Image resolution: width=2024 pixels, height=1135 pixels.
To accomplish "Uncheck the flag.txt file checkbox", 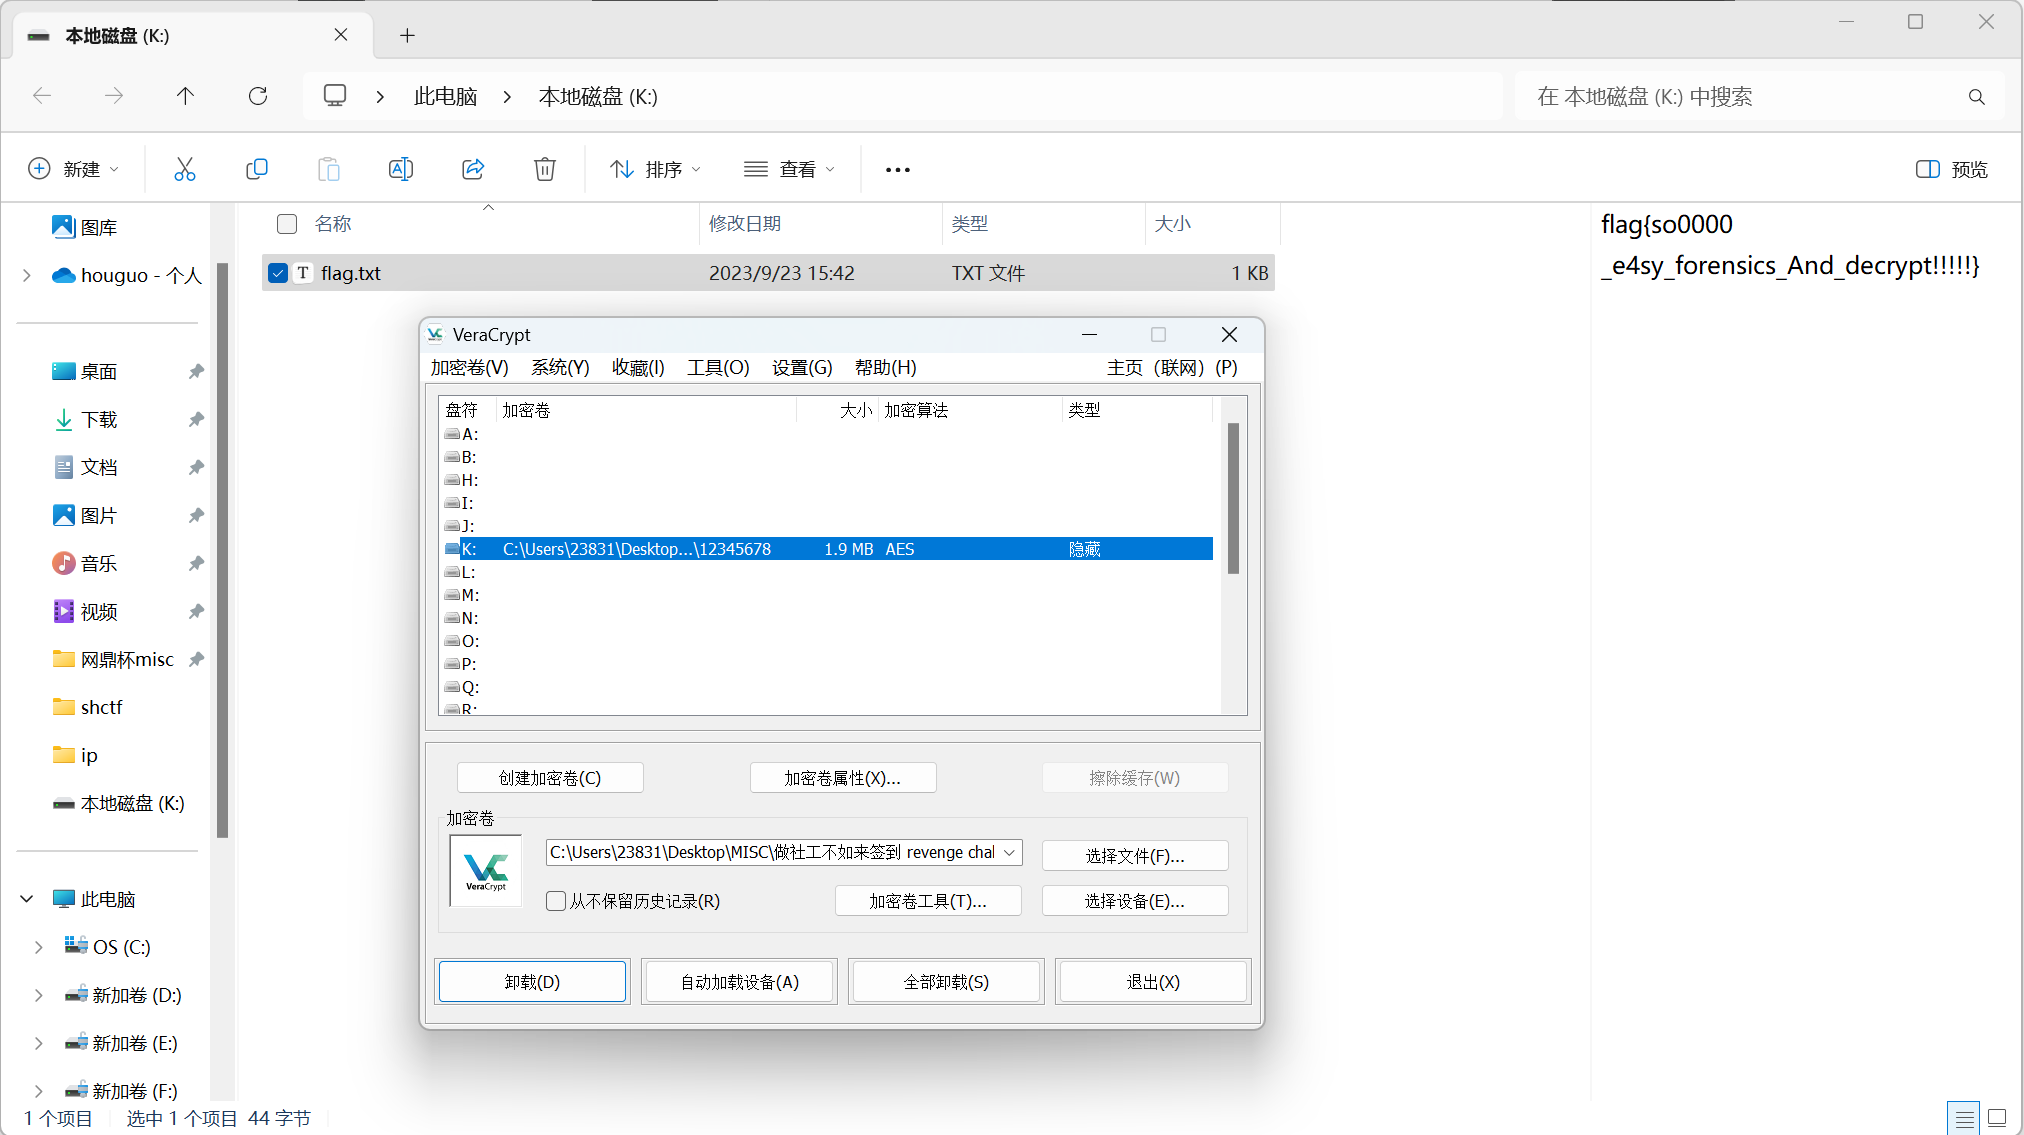I will click(278, 273).
